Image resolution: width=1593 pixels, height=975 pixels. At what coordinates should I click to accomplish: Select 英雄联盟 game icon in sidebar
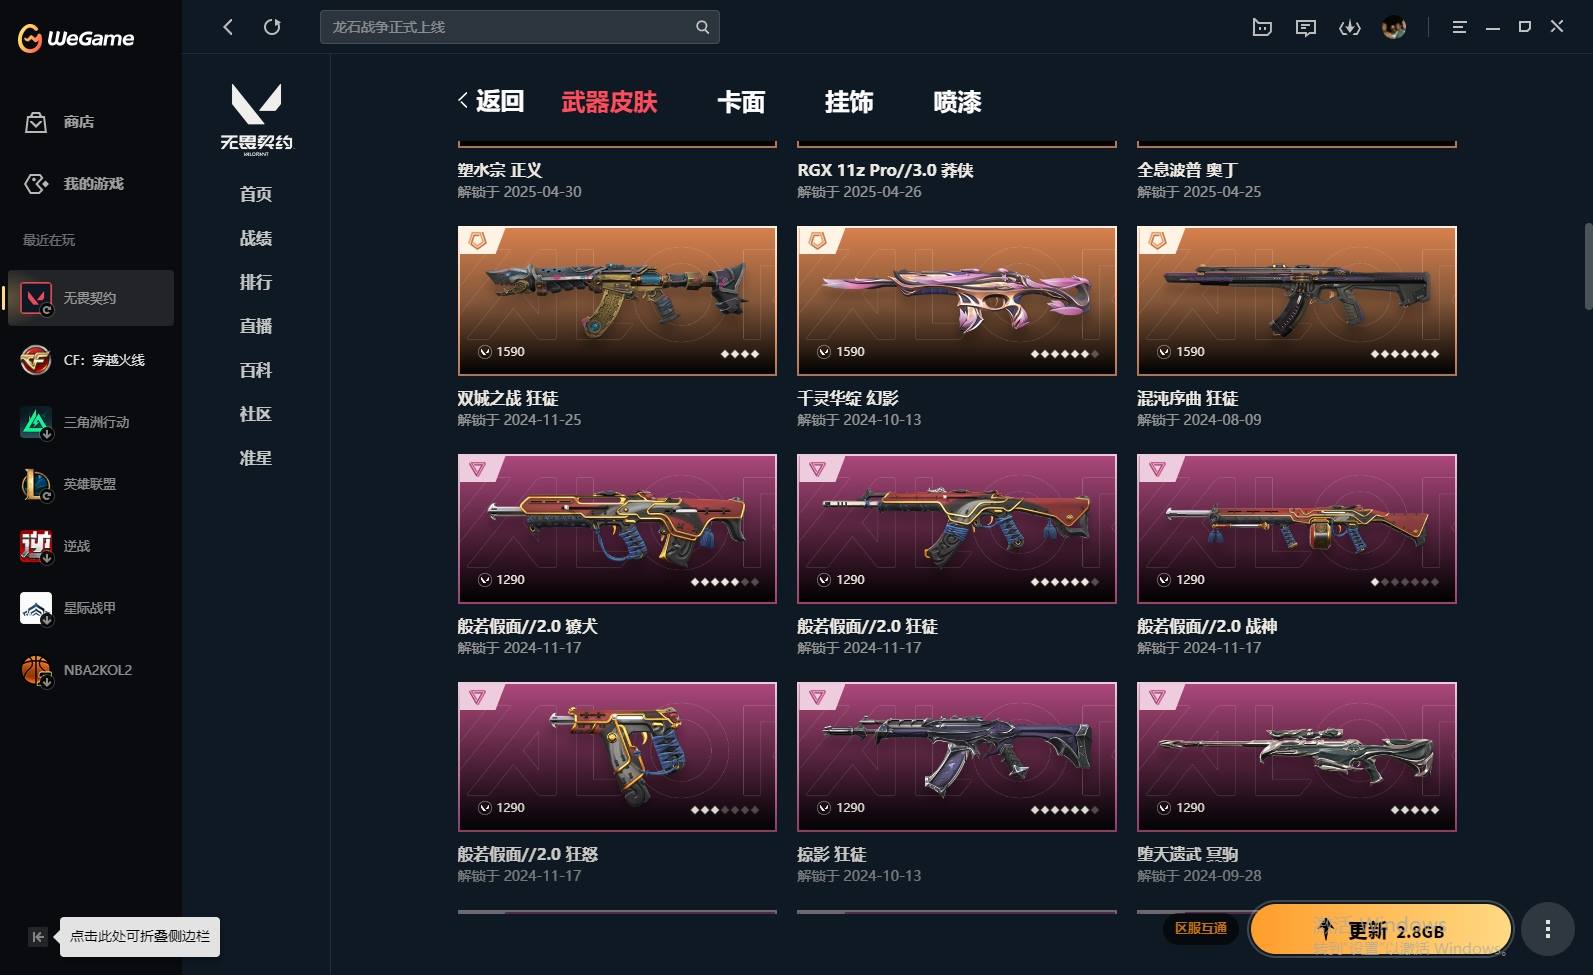click(x=36, y=484)
